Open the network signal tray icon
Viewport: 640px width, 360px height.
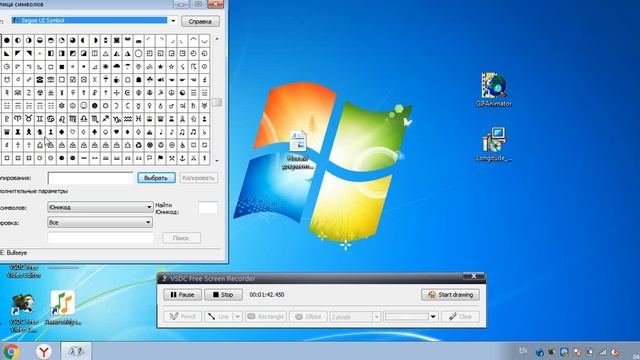tap(603, 352)
